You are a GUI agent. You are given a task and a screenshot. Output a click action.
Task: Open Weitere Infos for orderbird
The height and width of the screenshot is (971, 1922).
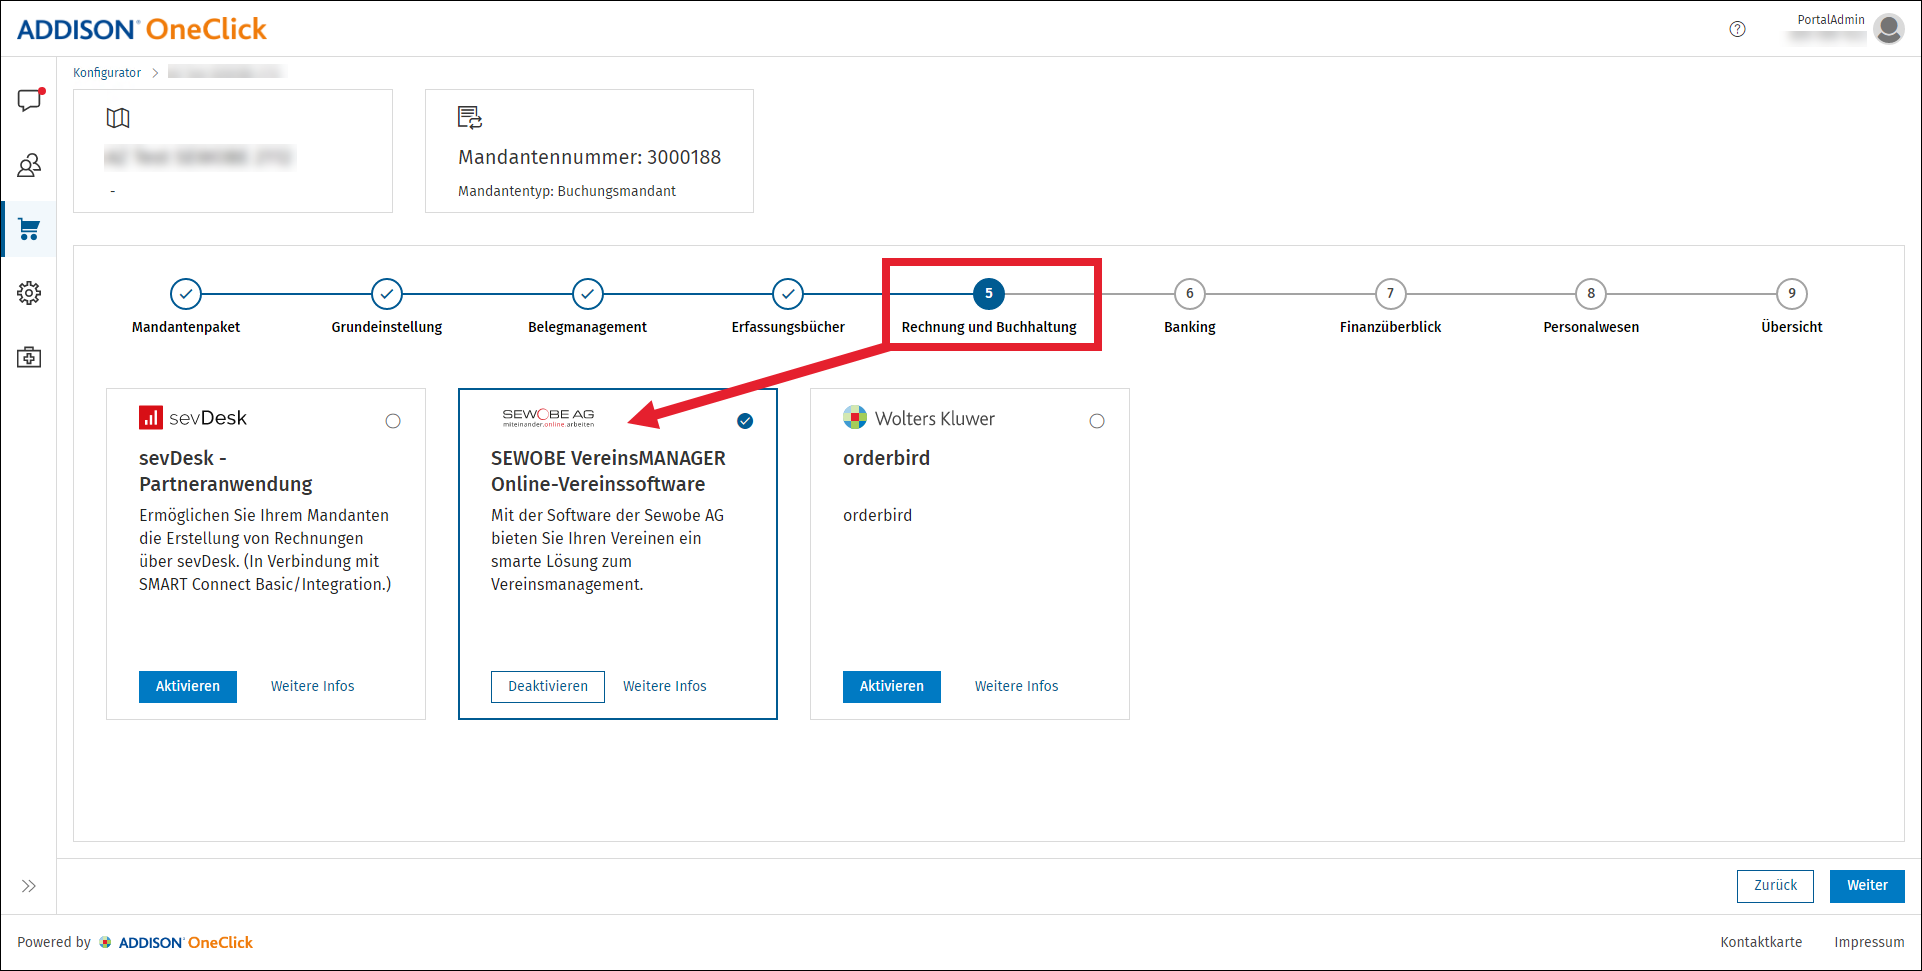(1016, 687)
